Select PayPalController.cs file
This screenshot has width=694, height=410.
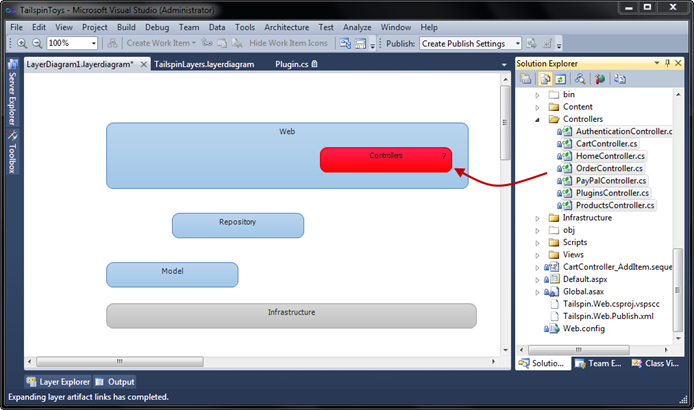point(611,181)
